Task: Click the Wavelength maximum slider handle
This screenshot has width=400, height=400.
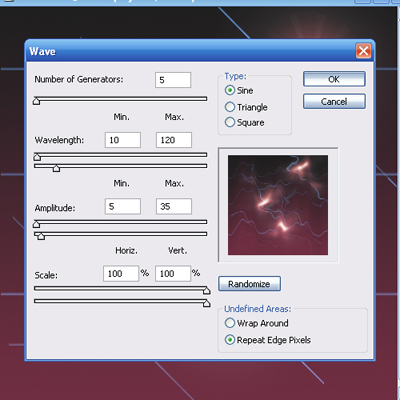Action: tap(56, 168)
